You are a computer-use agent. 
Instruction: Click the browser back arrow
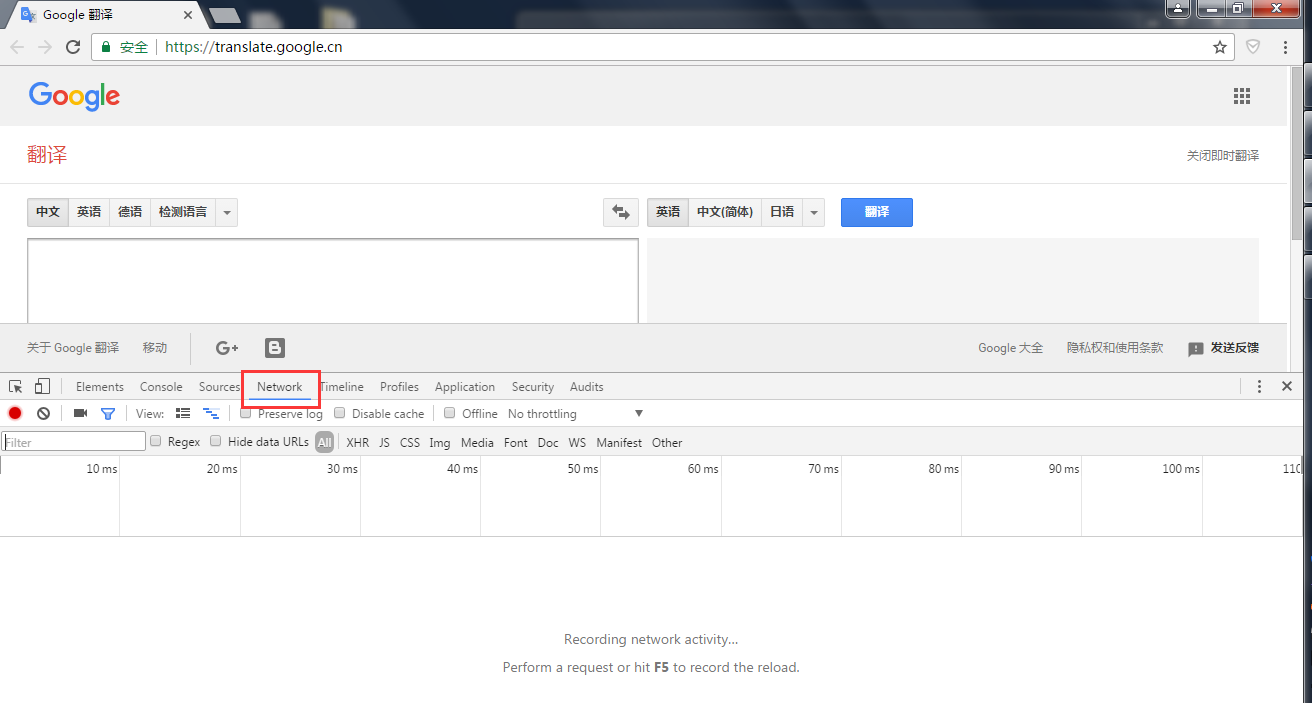17,47
